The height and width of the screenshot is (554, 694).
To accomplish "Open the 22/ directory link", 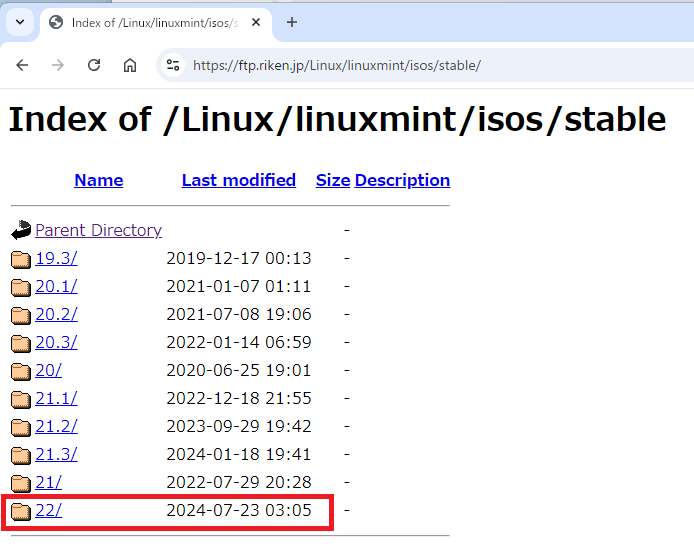I will (48, 510).
